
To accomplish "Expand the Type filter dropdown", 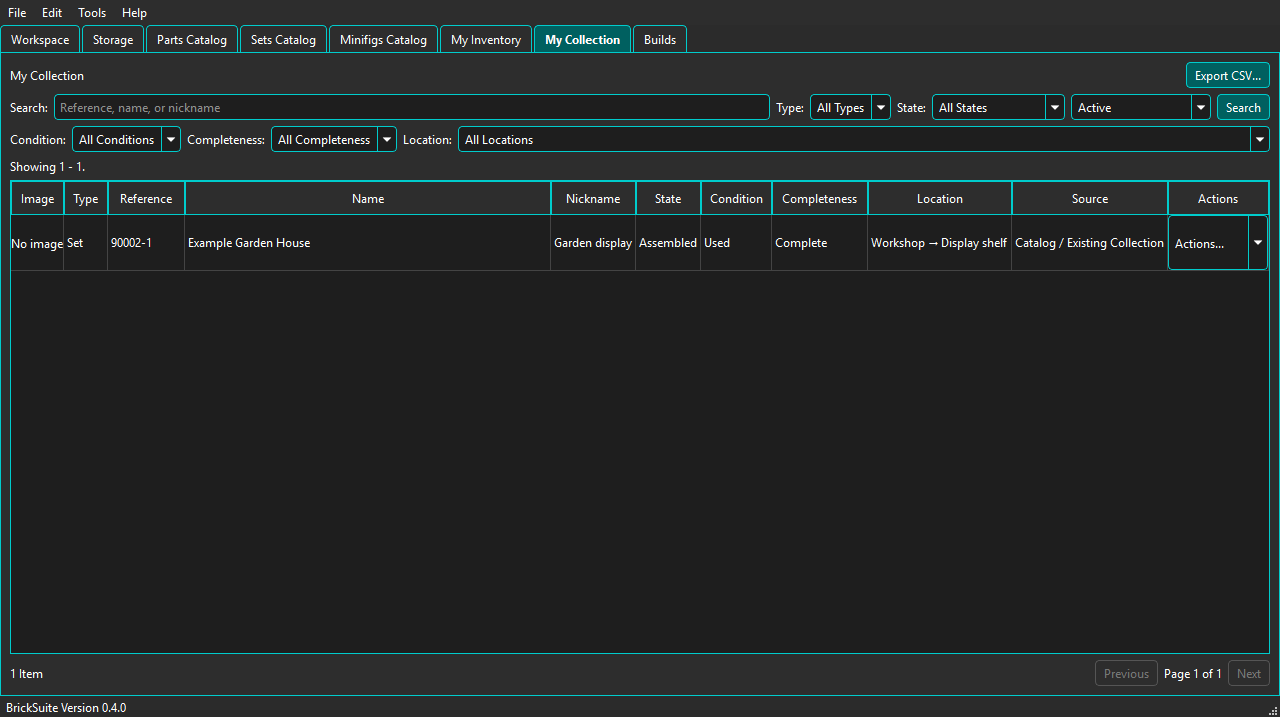I will 850,108.
